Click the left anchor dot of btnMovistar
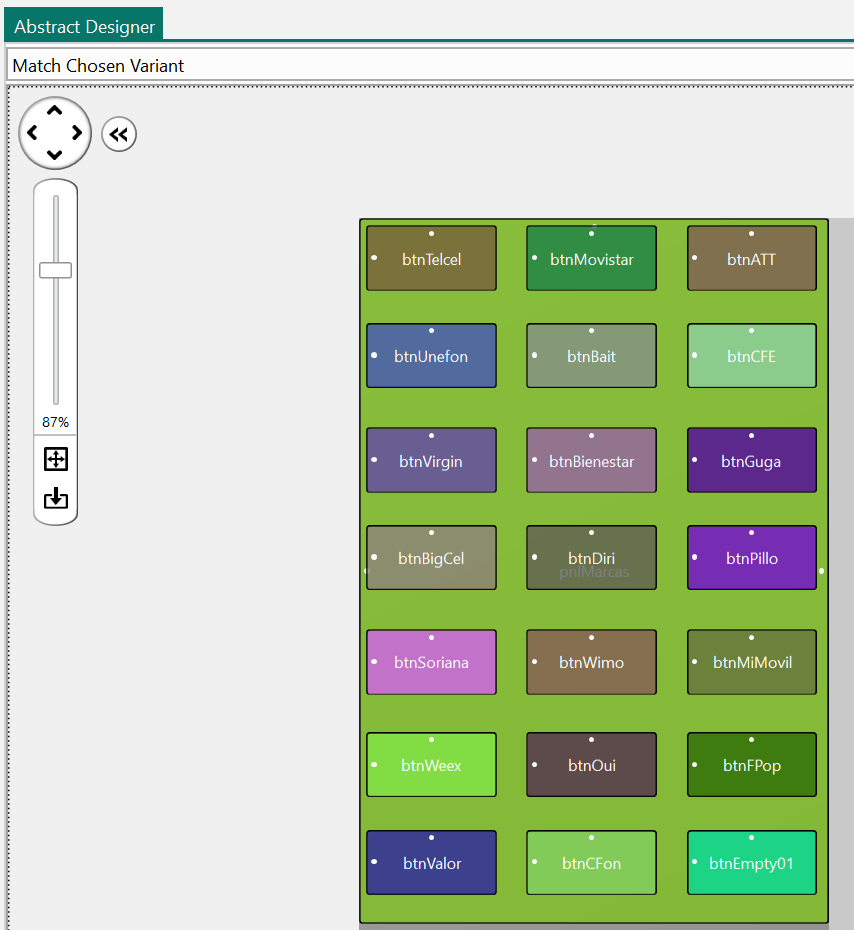 click(x=534, y=258)
